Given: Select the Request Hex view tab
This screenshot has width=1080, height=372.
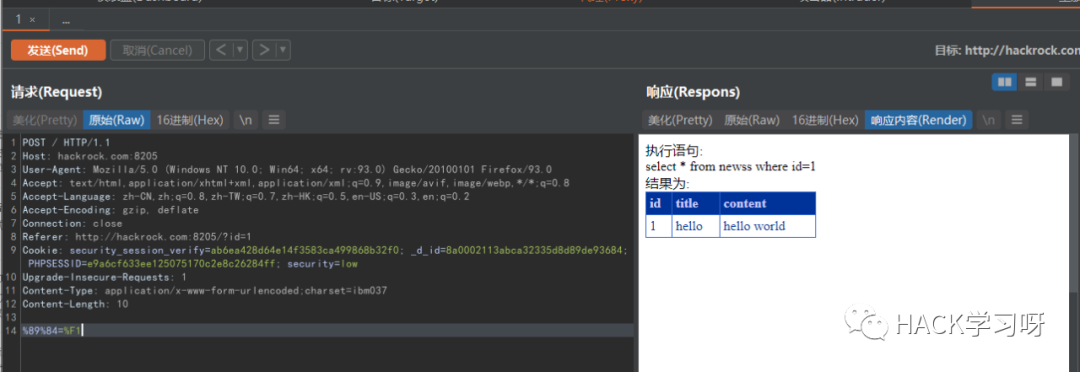Looking at the screenshot, I should point(190,120).
